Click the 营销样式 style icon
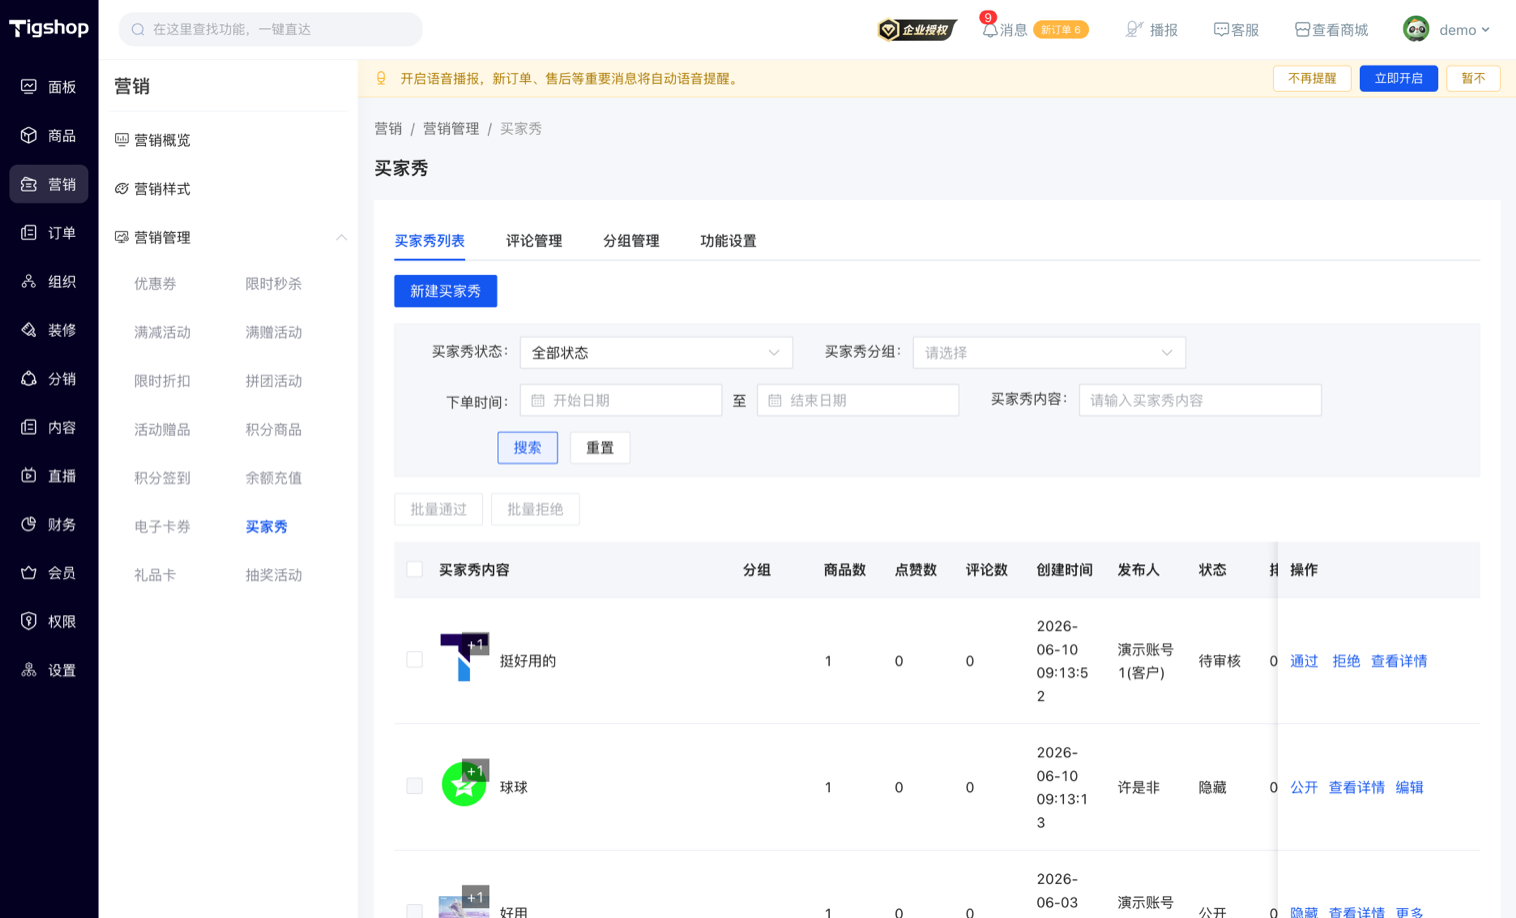 (x=121, y=189)
